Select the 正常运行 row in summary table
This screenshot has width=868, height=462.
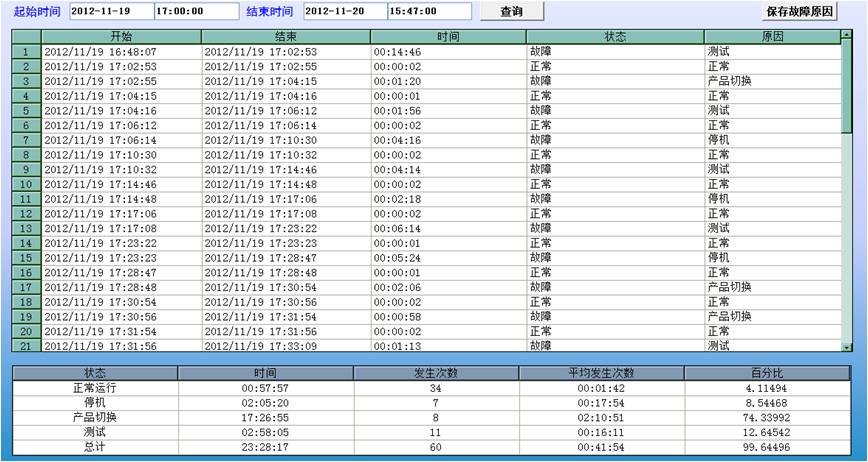click(x=95, y=388)
